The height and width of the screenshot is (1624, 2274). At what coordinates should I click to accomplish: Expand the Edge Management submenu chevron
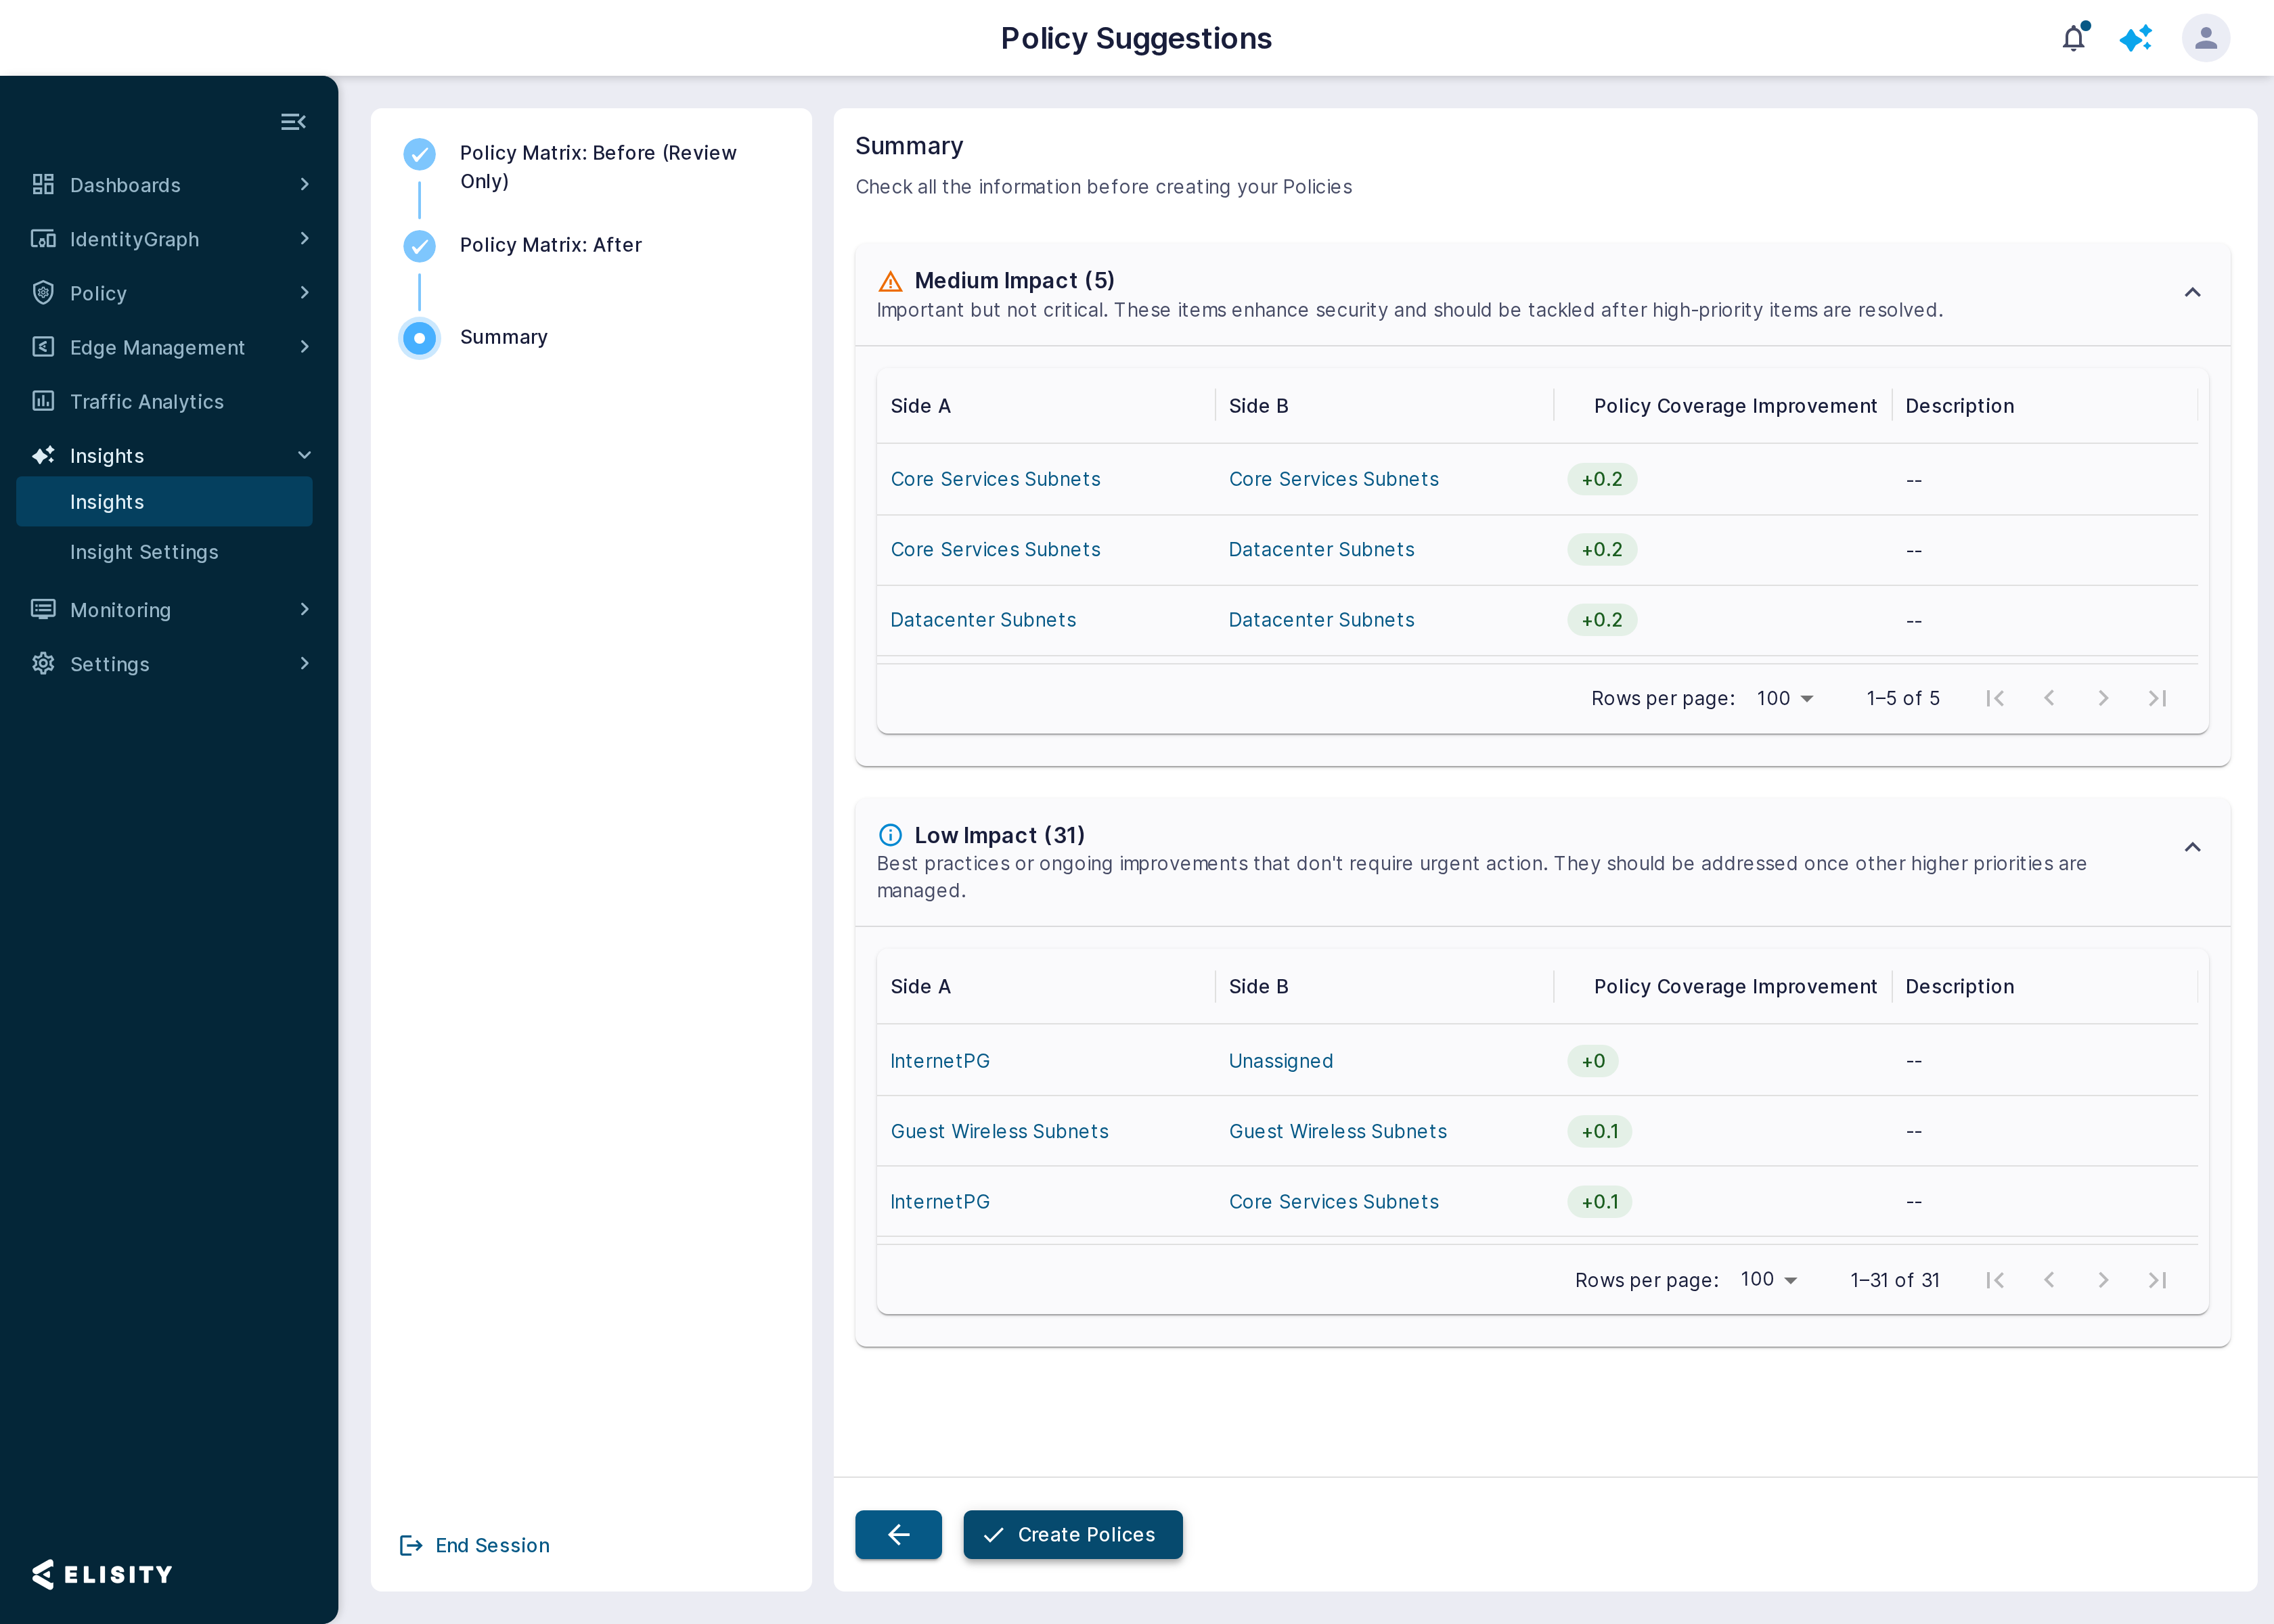tap(304, 346)
